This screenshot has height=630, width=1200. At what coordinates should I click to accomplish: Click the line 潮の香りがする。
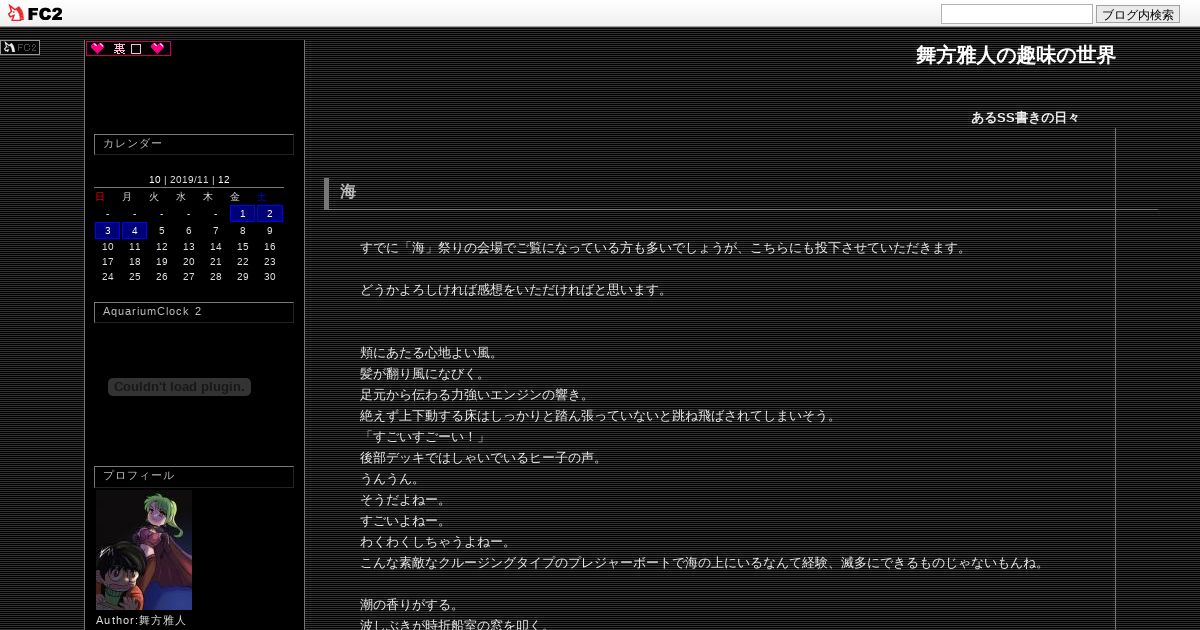click(410, 605)
